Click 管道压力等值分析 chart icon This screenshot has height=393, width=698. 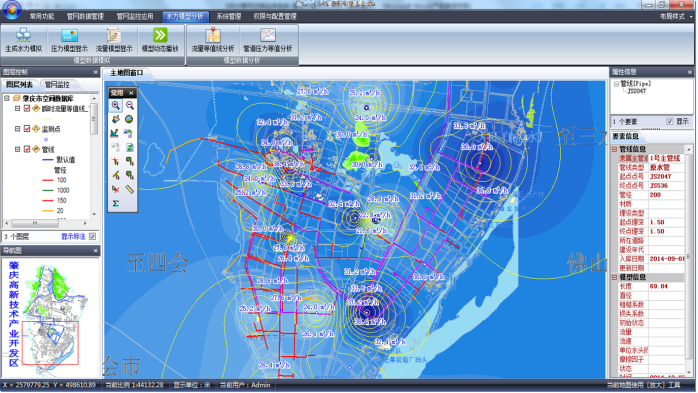(268, 35)
